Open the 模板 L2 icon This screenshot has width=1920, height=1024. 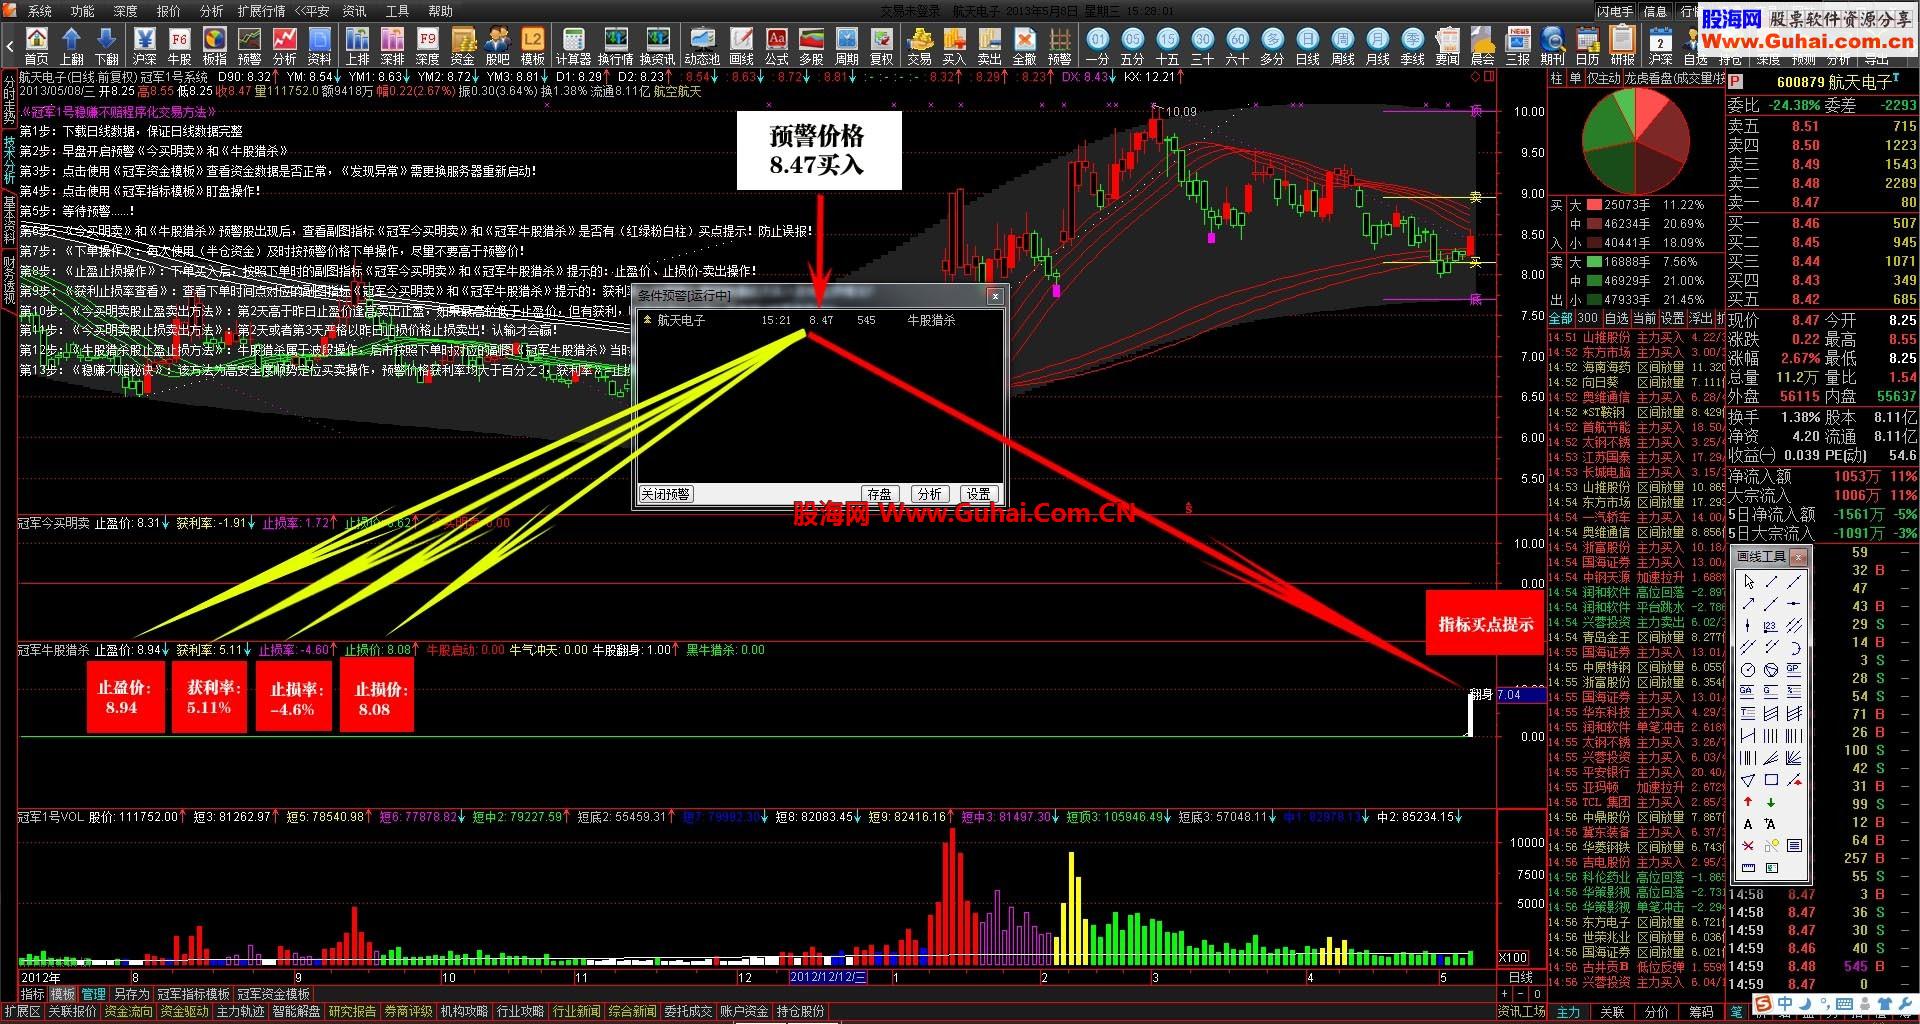(533, 45)
